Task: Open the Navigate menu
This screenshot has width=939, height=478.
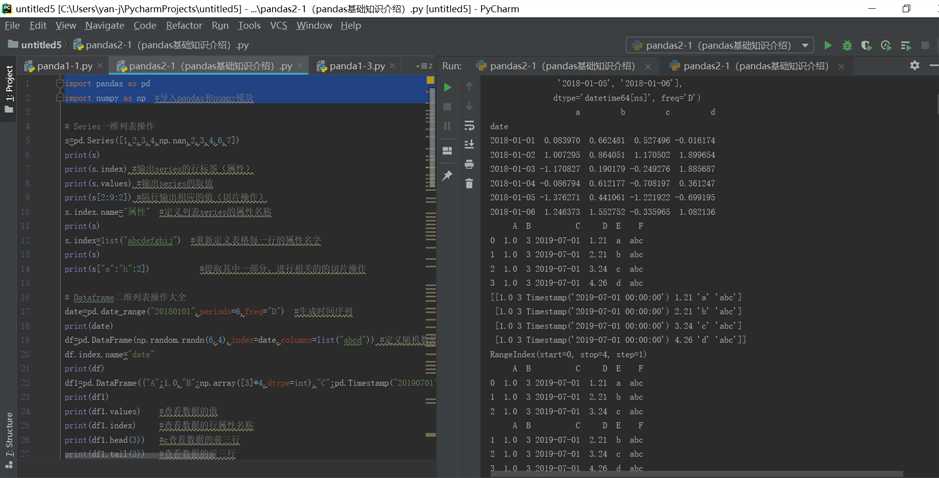Action: coord(105,25)
